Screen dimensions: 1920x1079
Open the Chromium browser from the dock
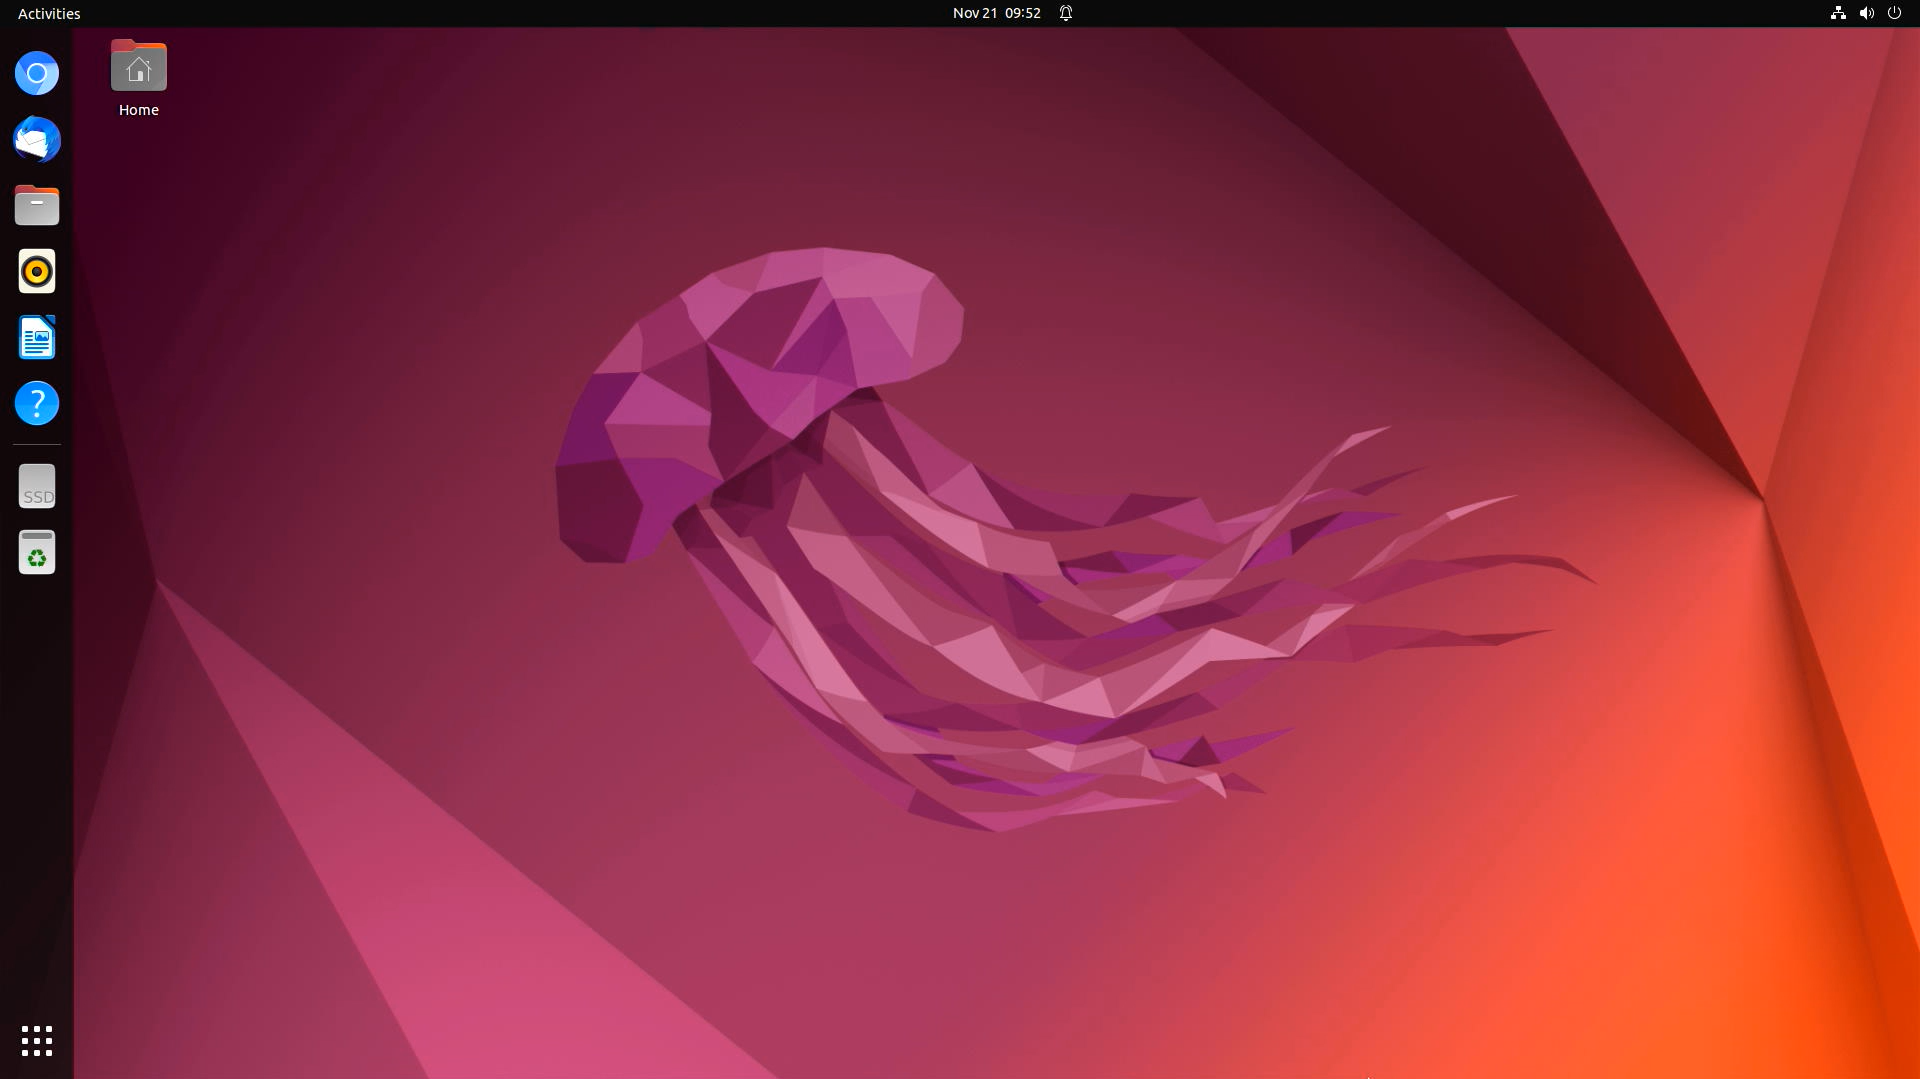(37, 73)
